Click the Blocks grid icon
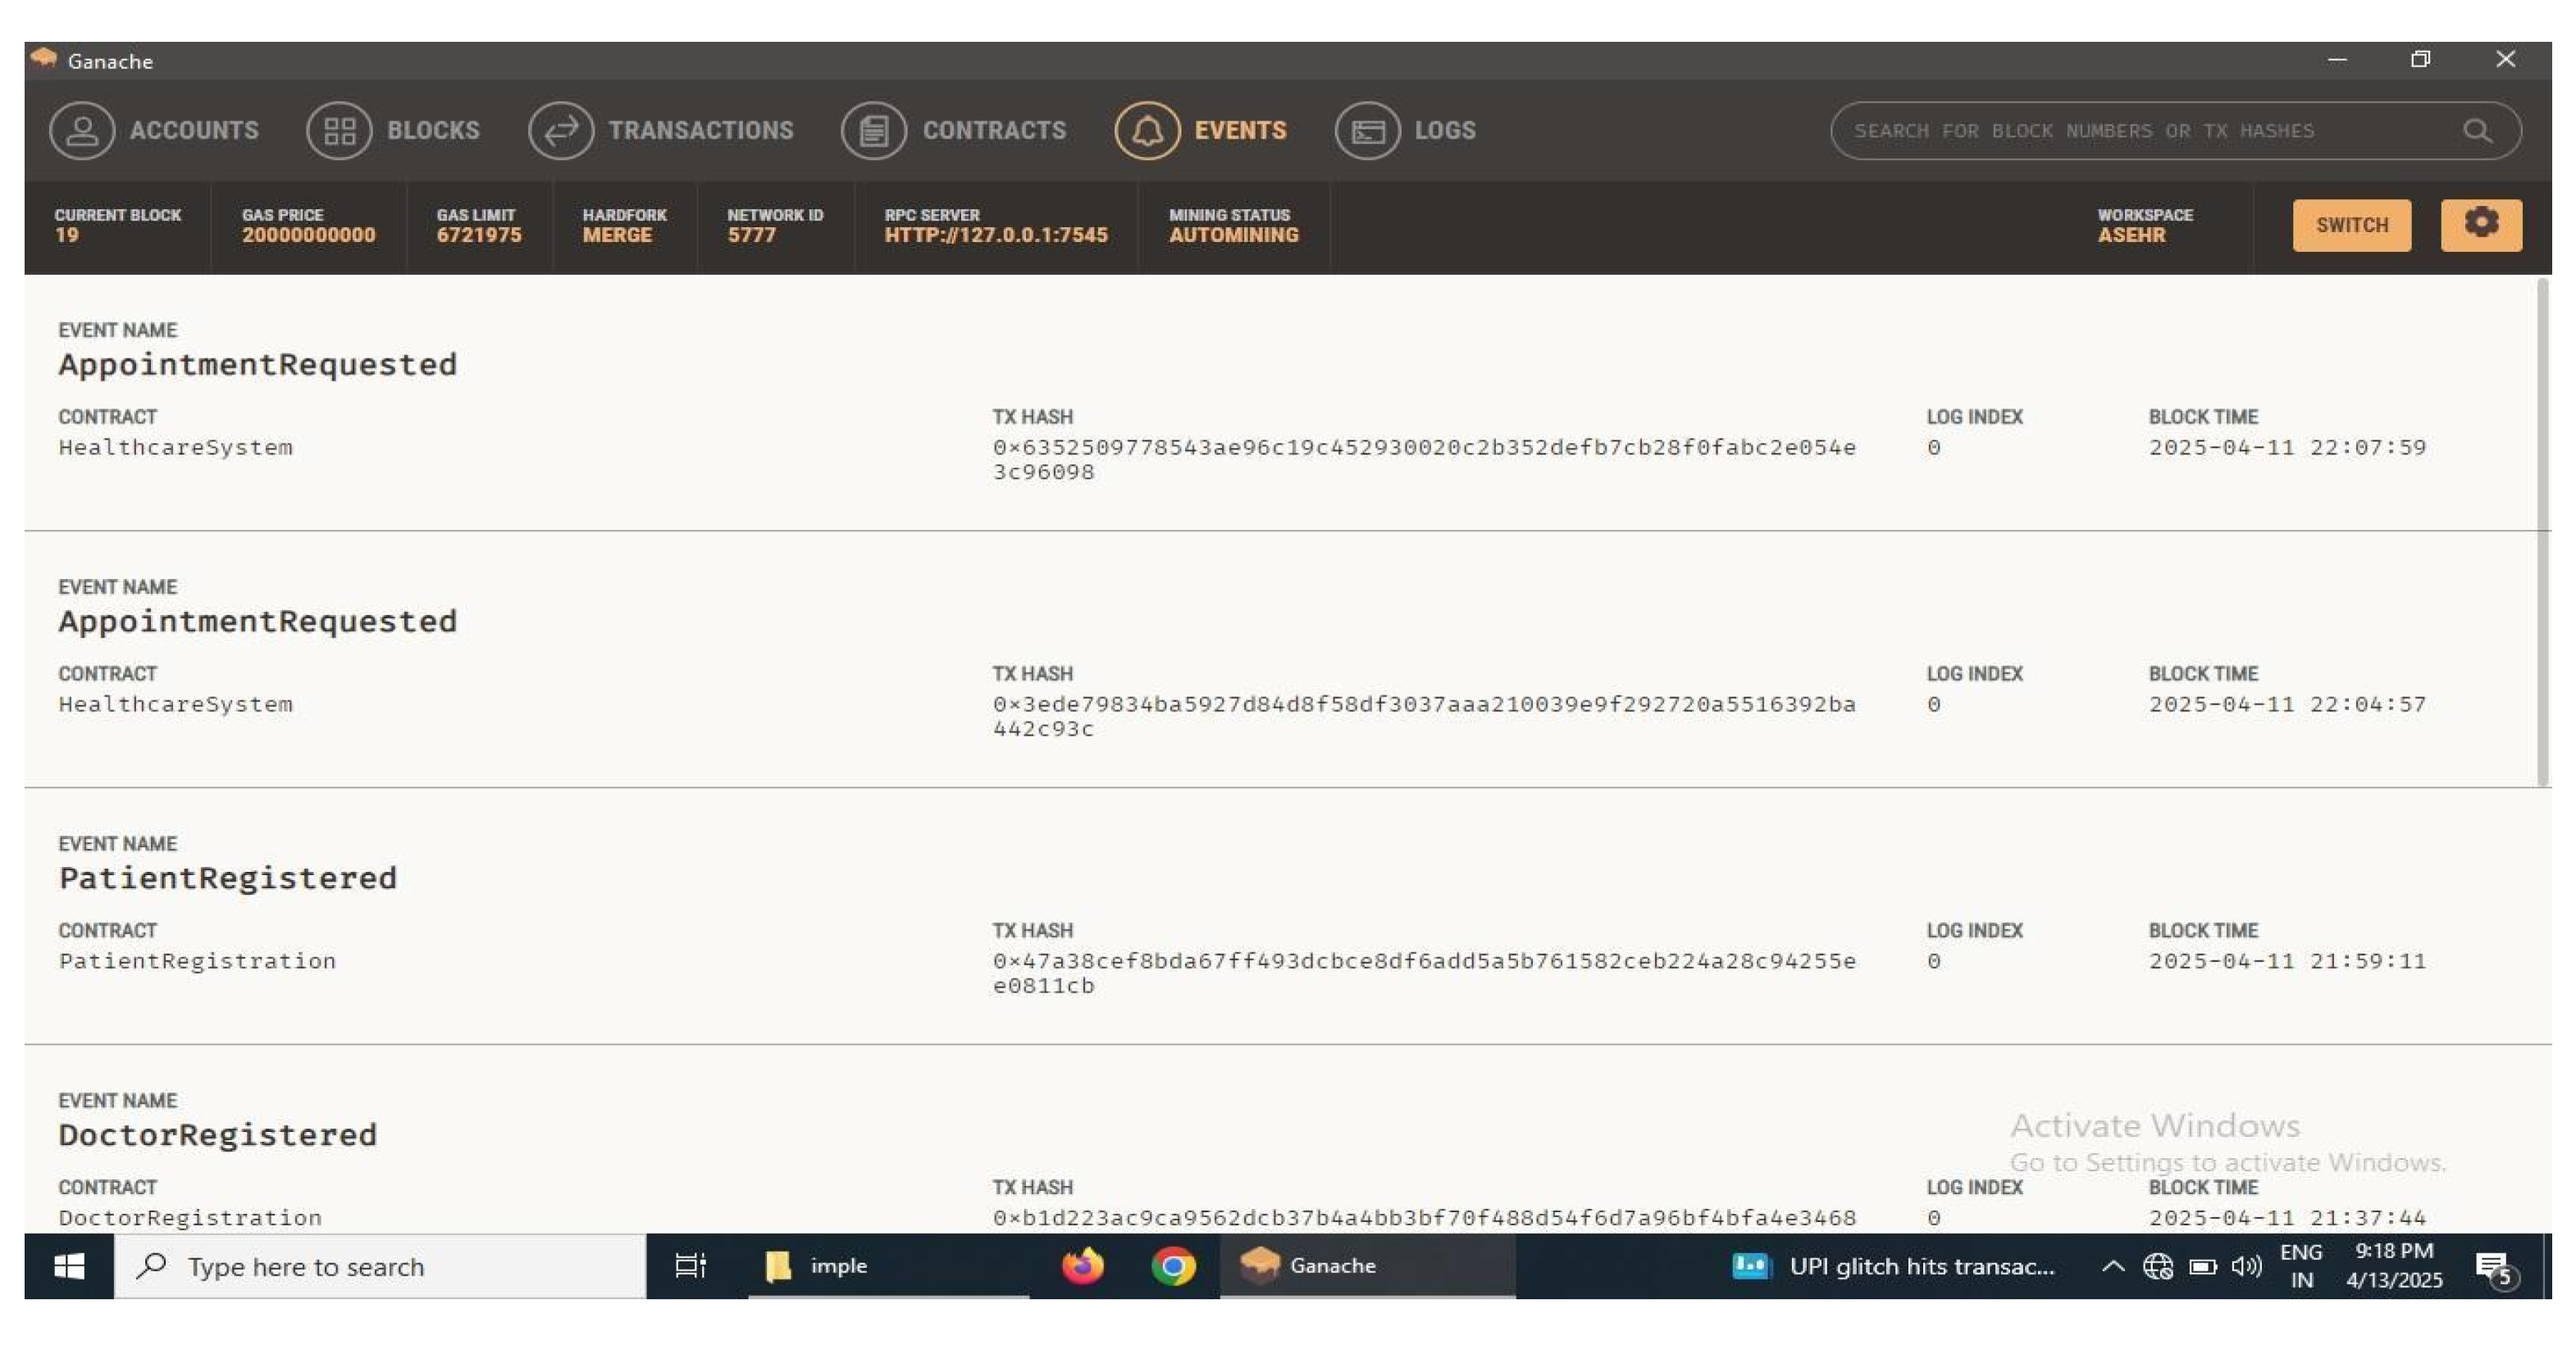Viewport: 2576px width, 1355px height. (339, 131)
